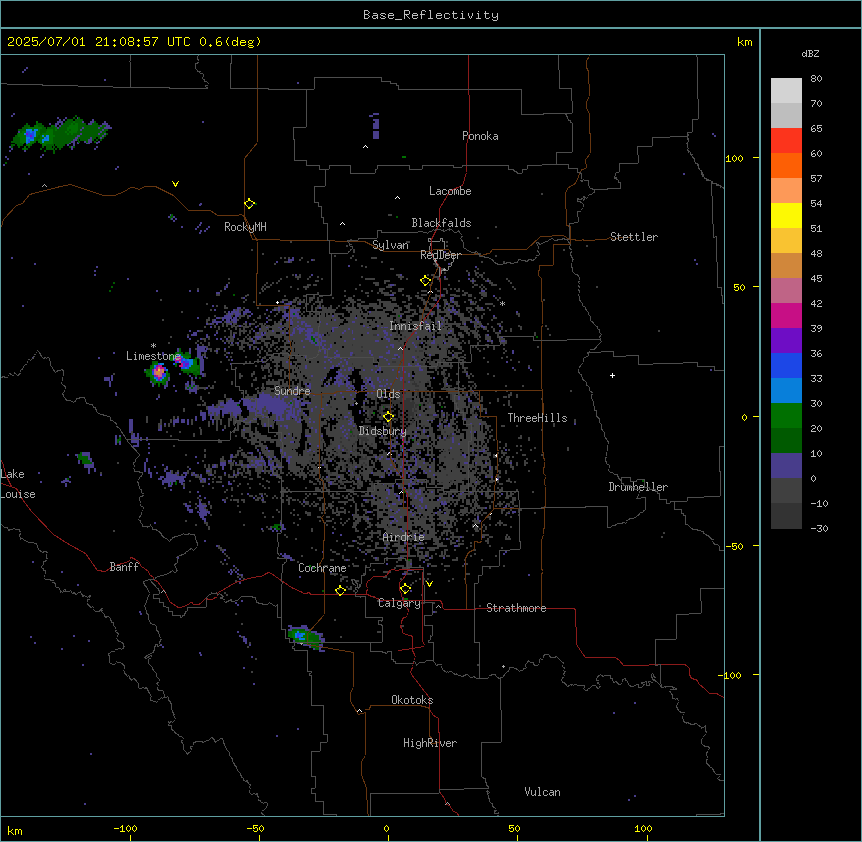
Task: Click the white plus marker west of Drumheller area
Action: tap(612, 375)
